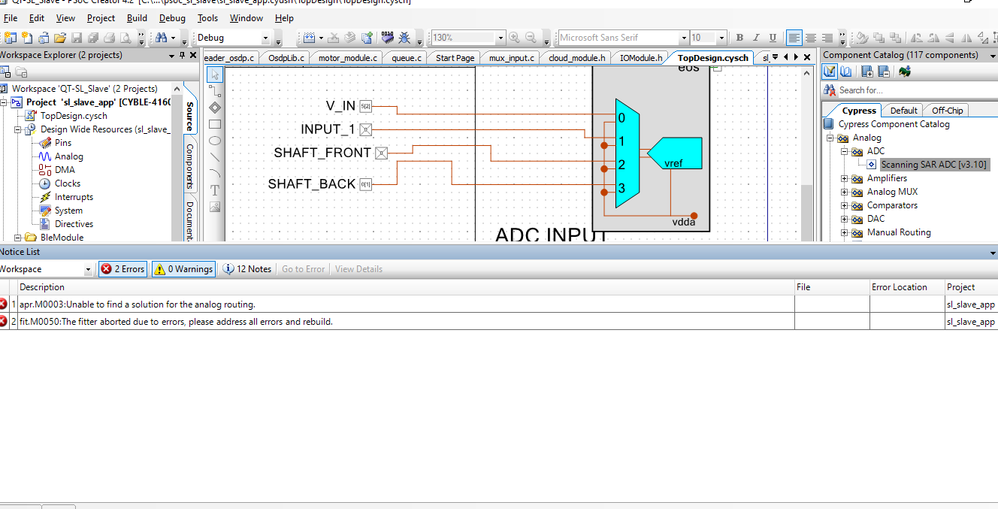Toggle center text alignment
The width and height of the screenshot is (998, 509).
point(810,38)
